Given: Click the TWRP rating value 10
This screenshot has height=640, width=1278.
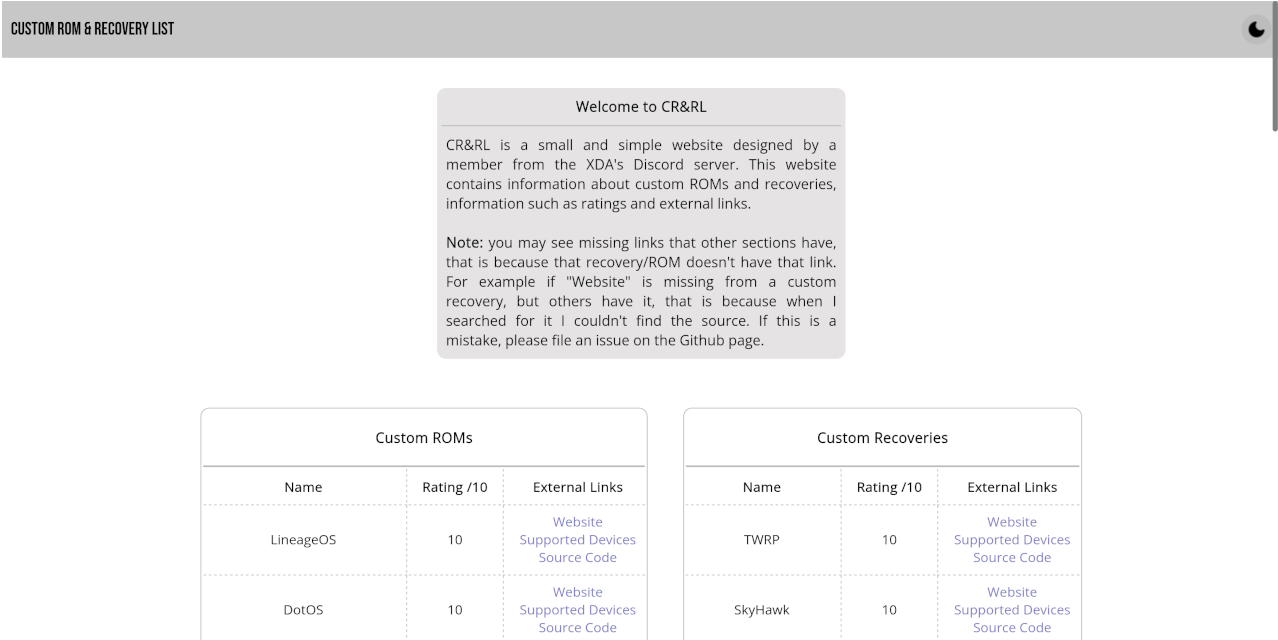Looking at the screenshot, I should 889,540.
